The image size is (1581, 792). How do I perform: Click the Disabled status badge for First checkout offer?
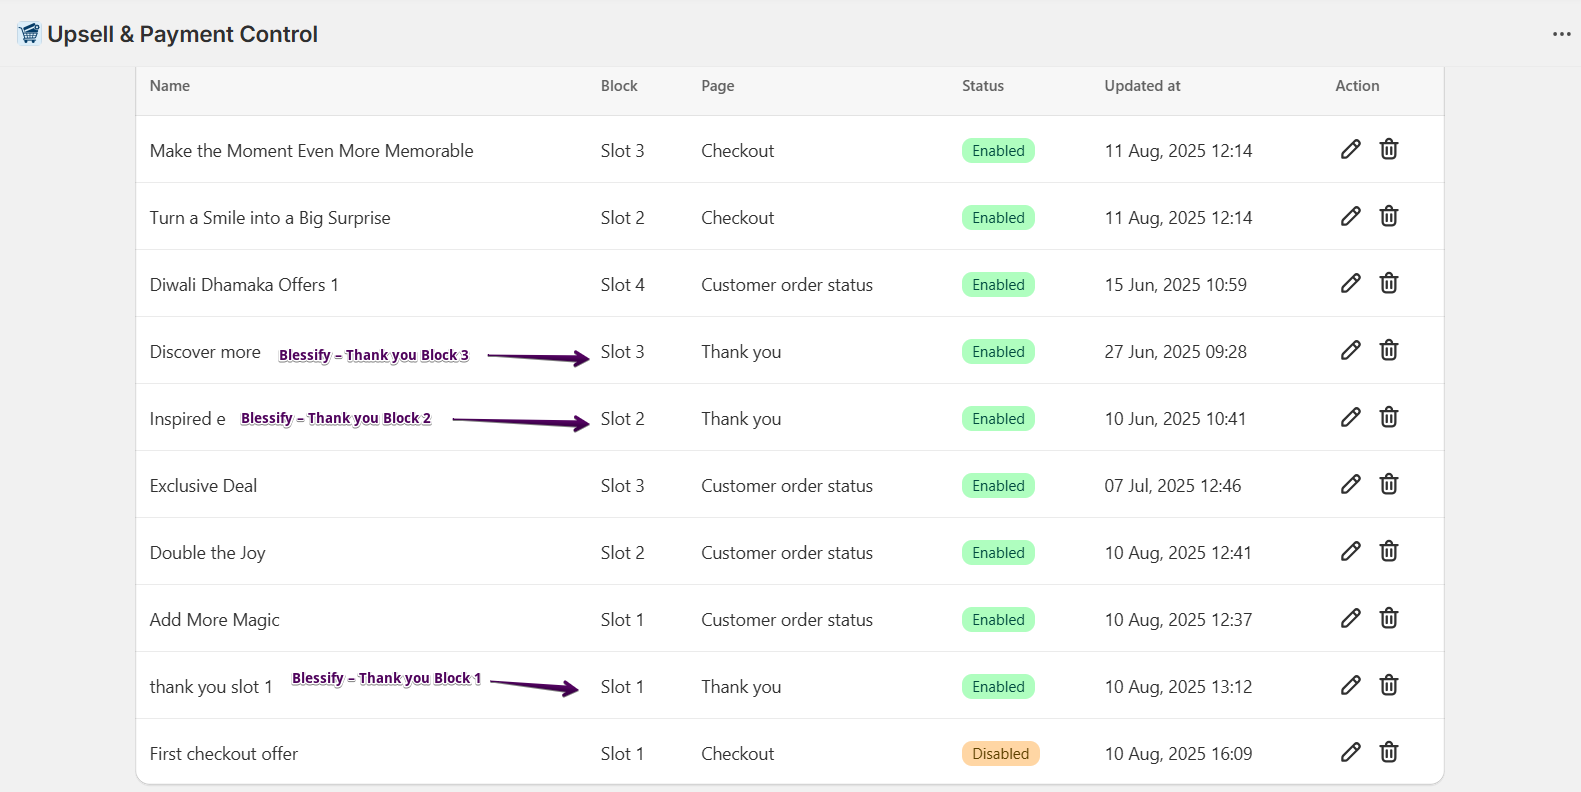coord(1000,754)
